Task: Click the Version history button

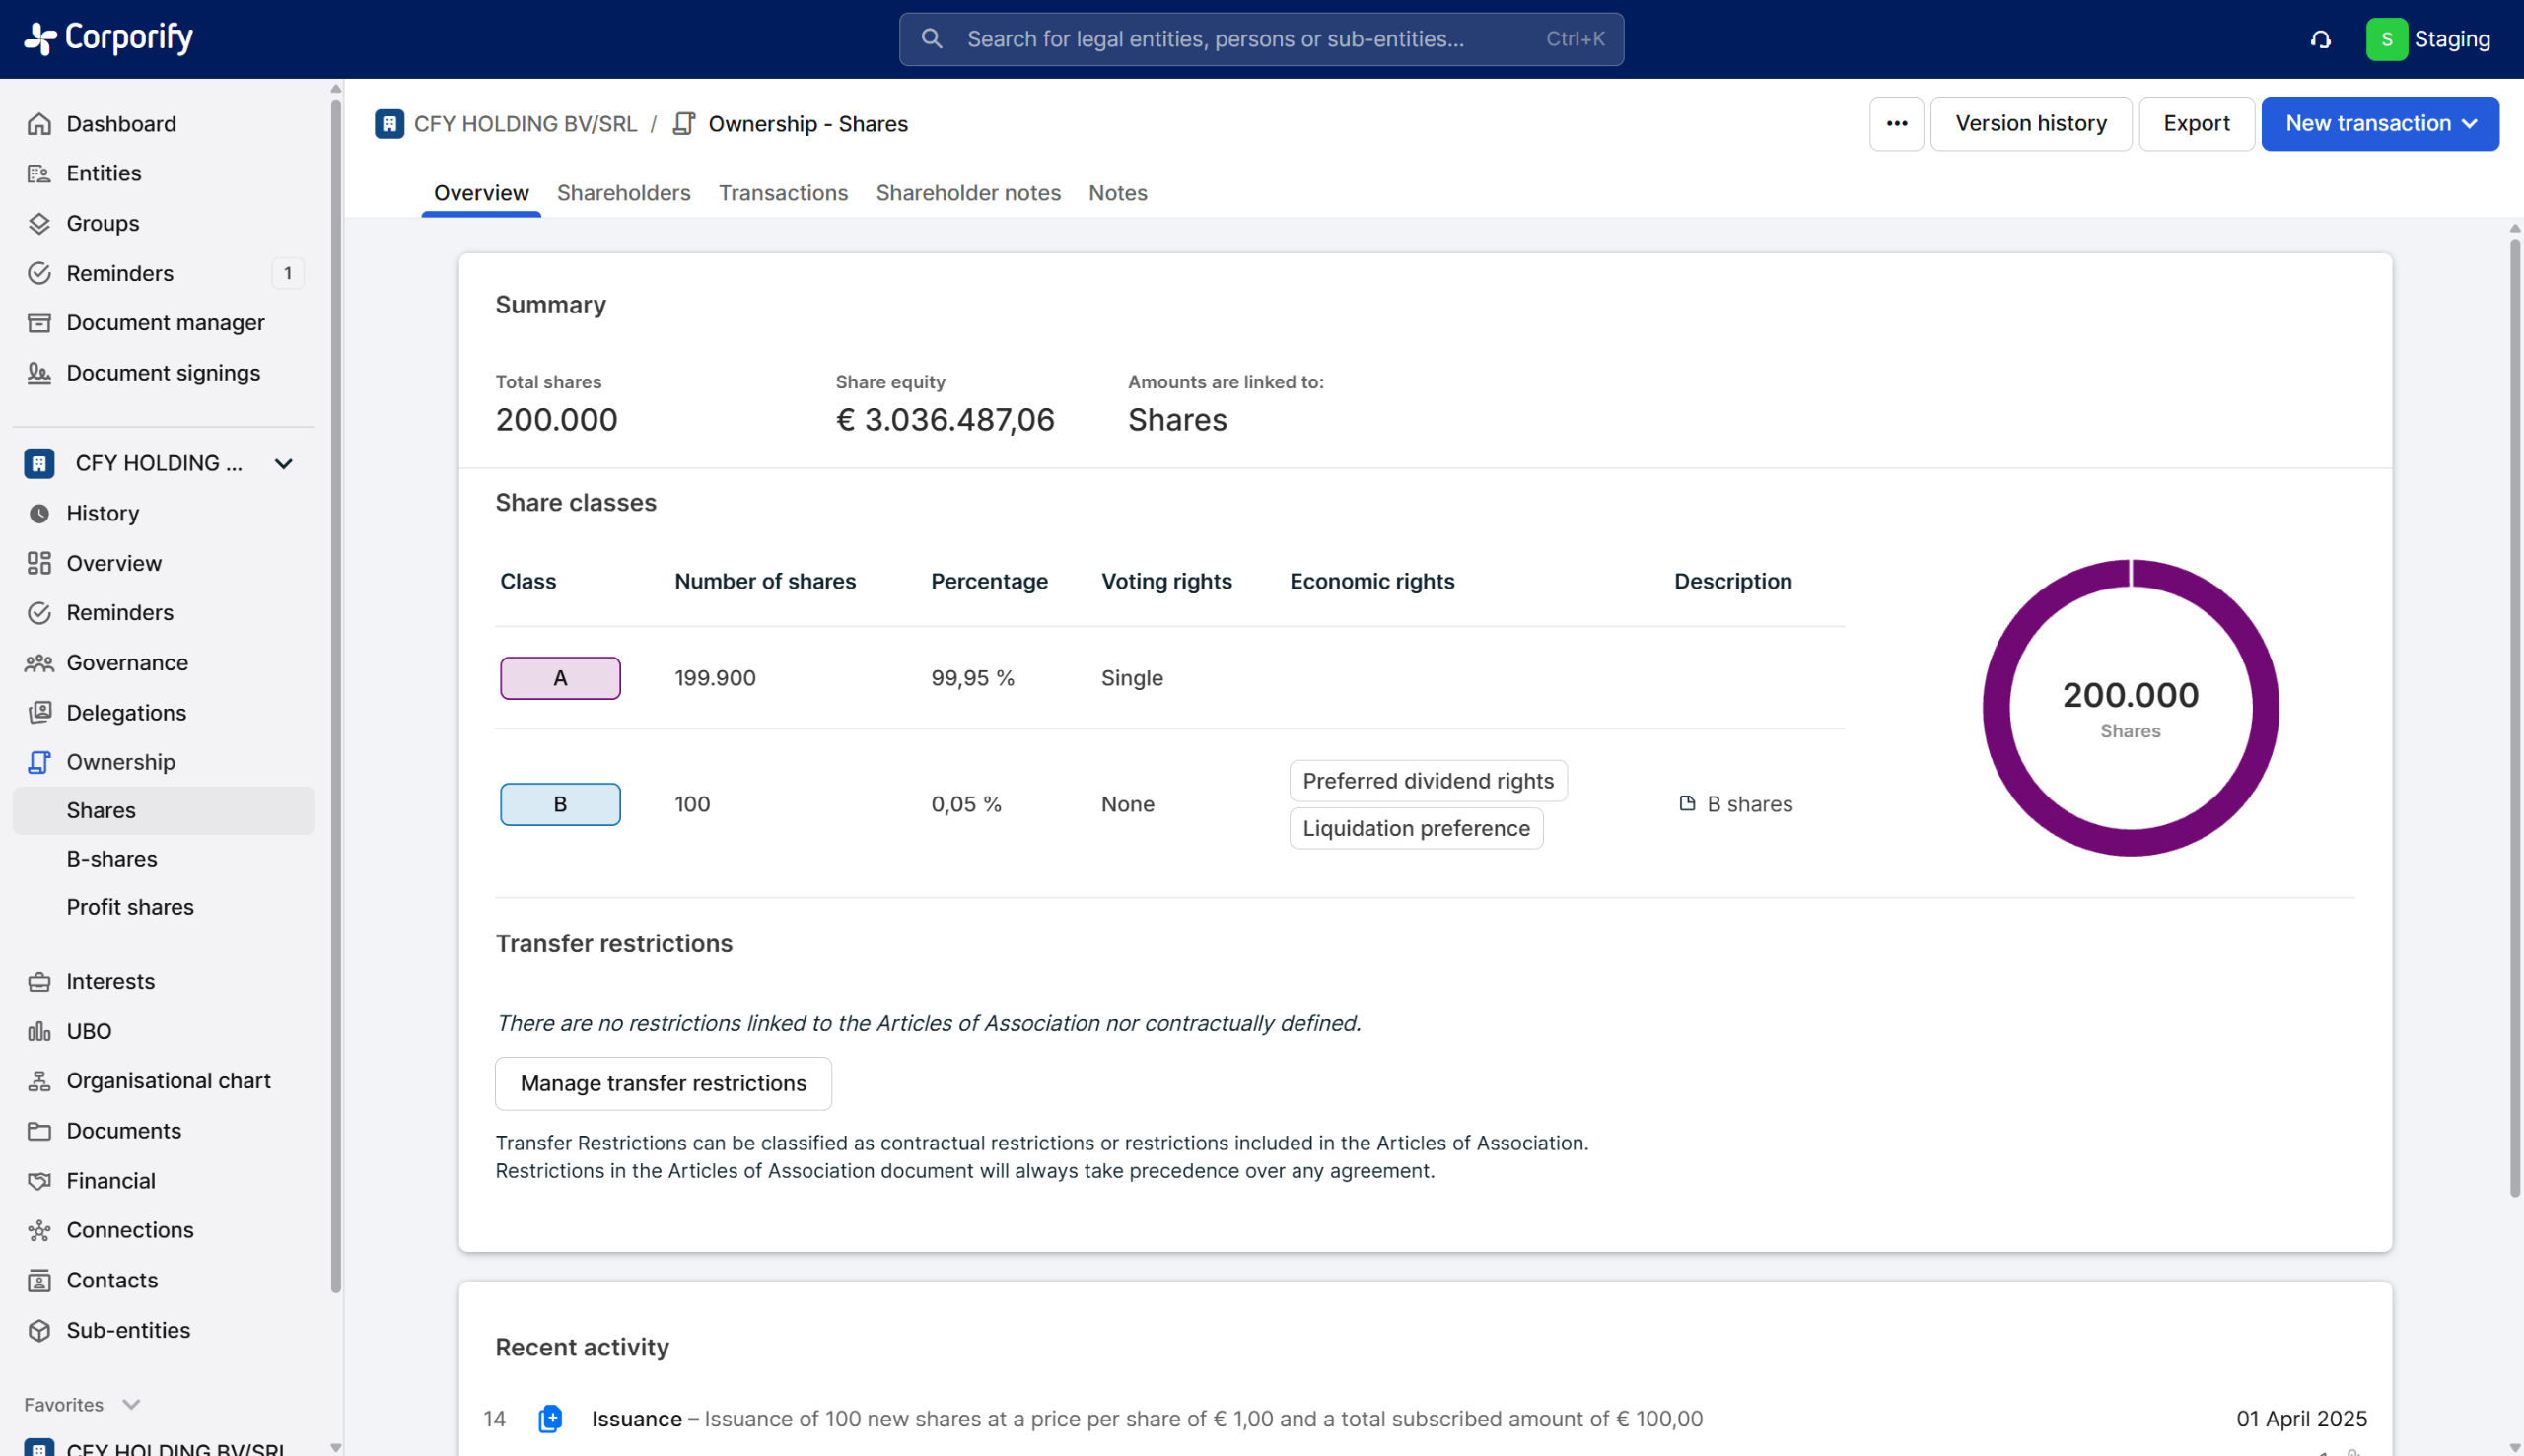Action: [2029, 124]
